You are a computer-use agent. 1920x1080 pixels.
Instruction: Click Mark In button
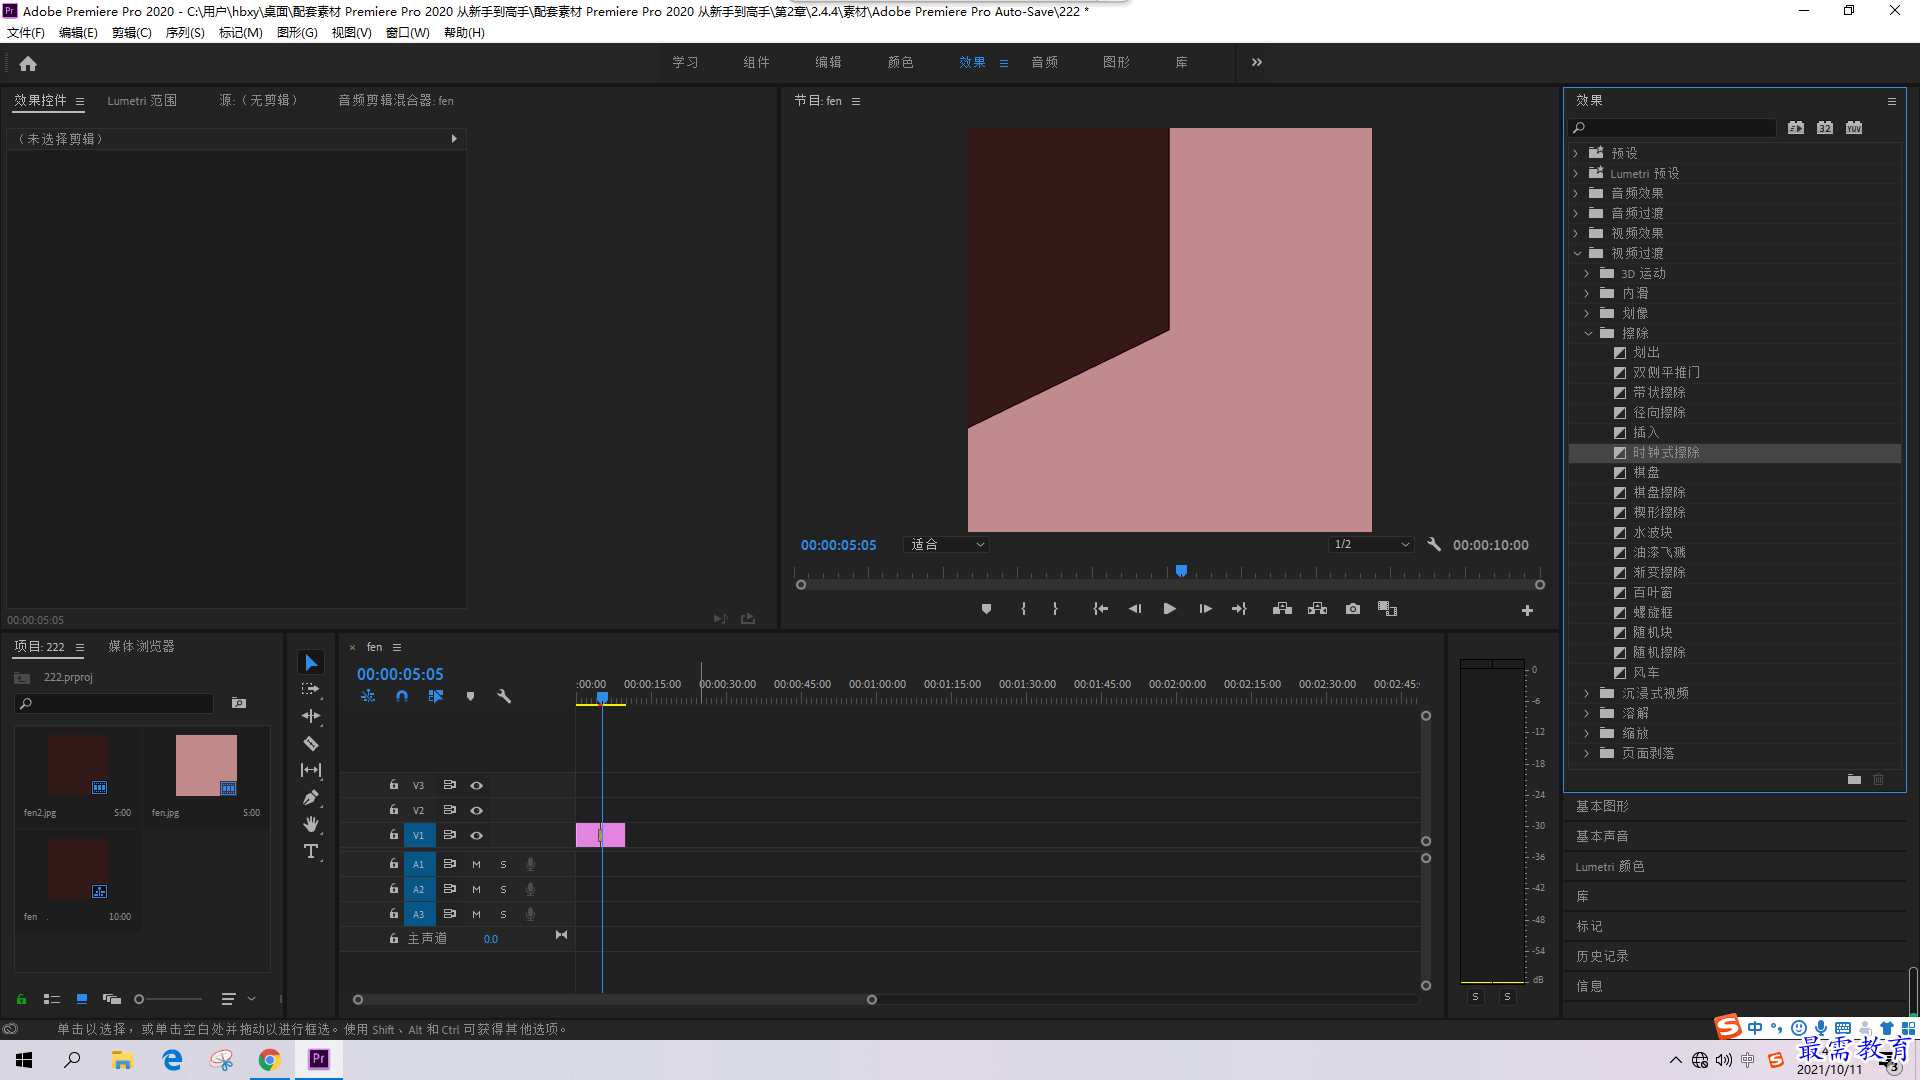(1023, 609)
